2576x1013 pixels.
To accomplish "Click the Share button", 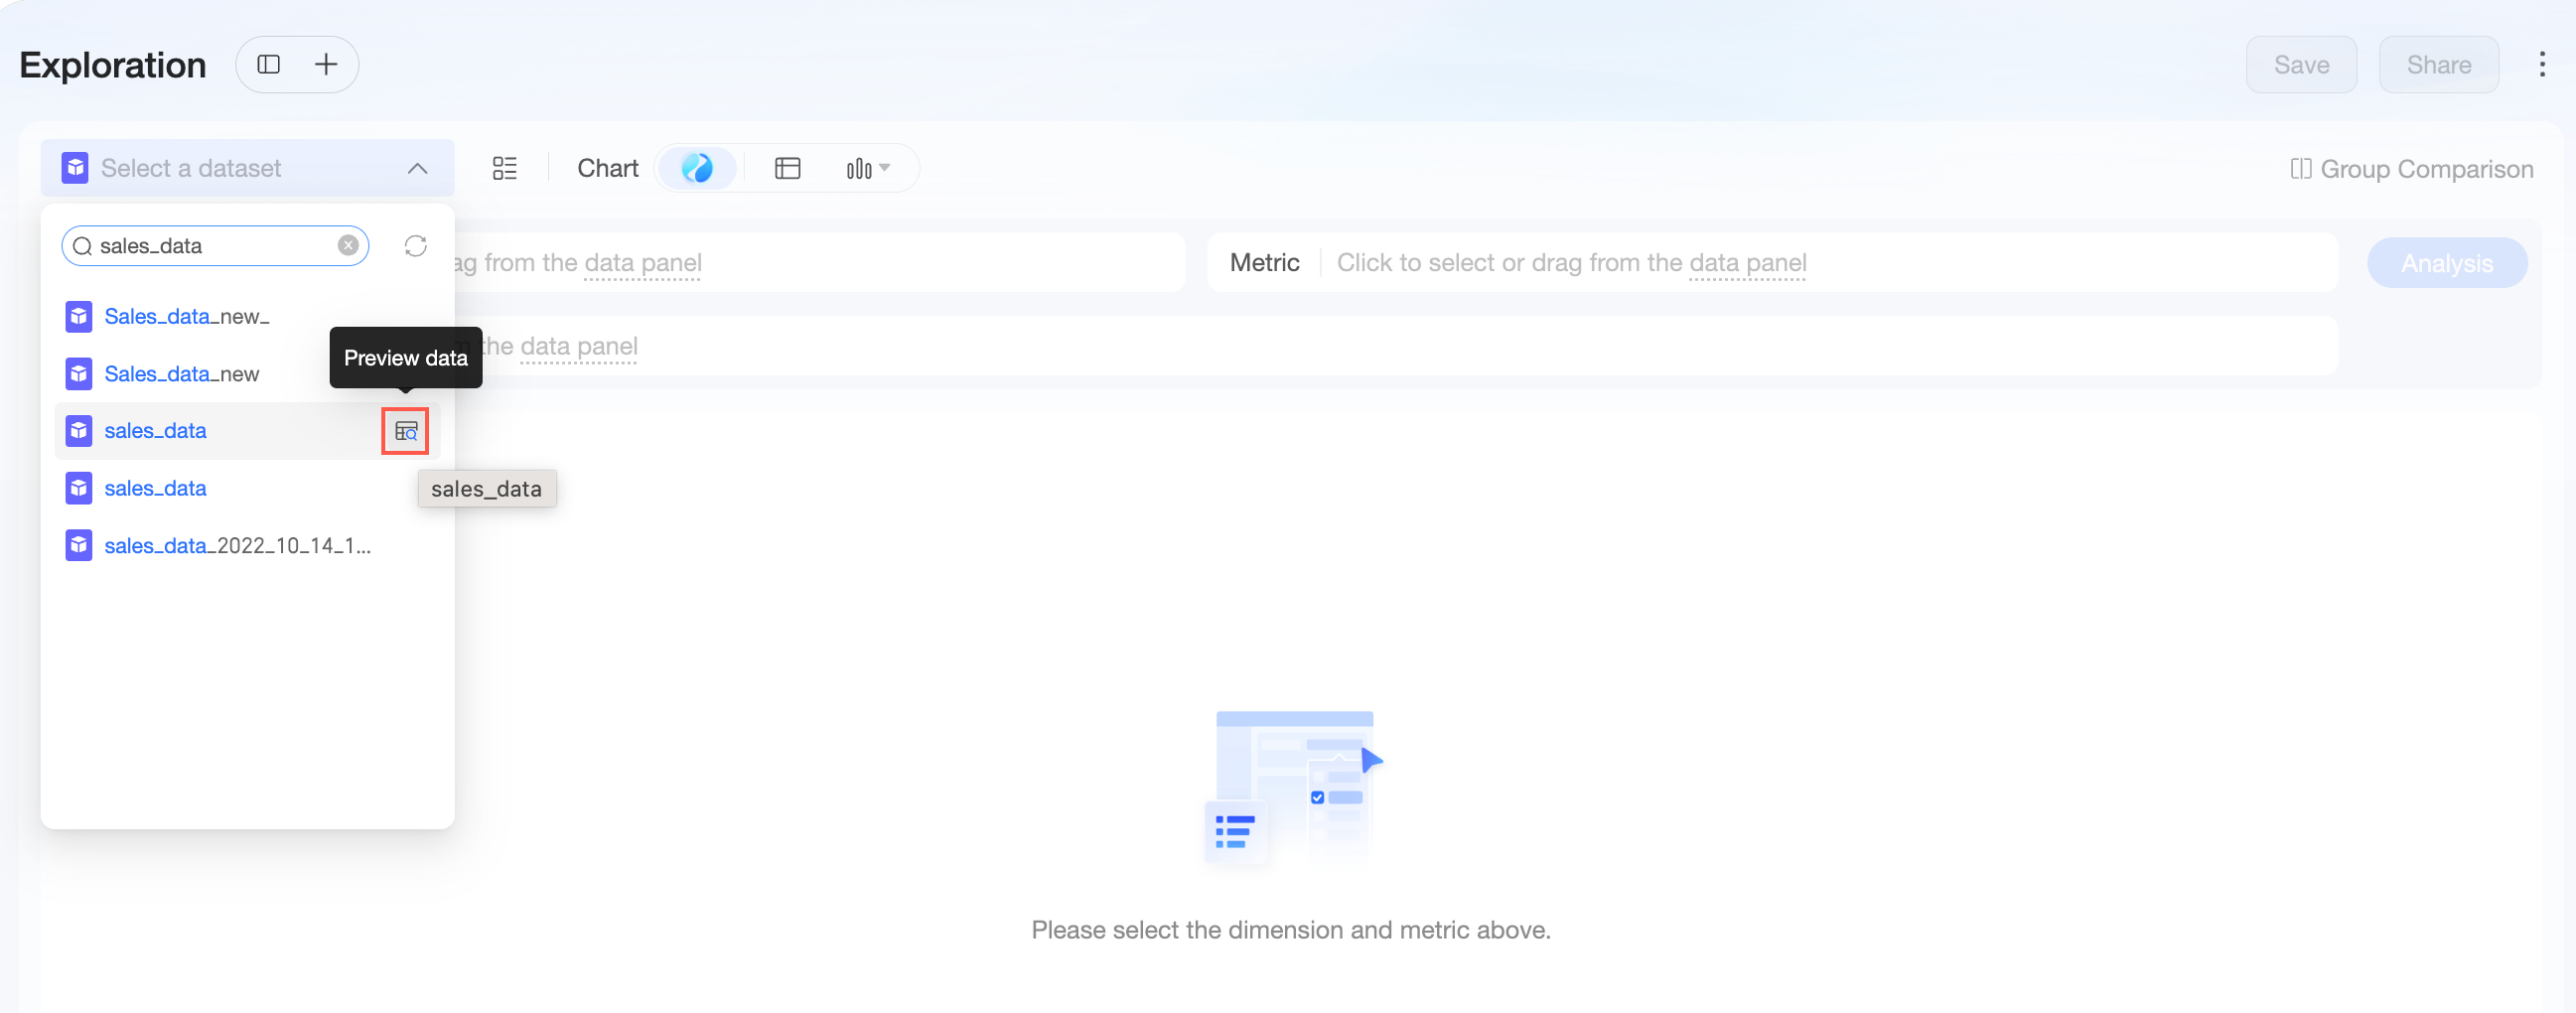I will 2438,65.
